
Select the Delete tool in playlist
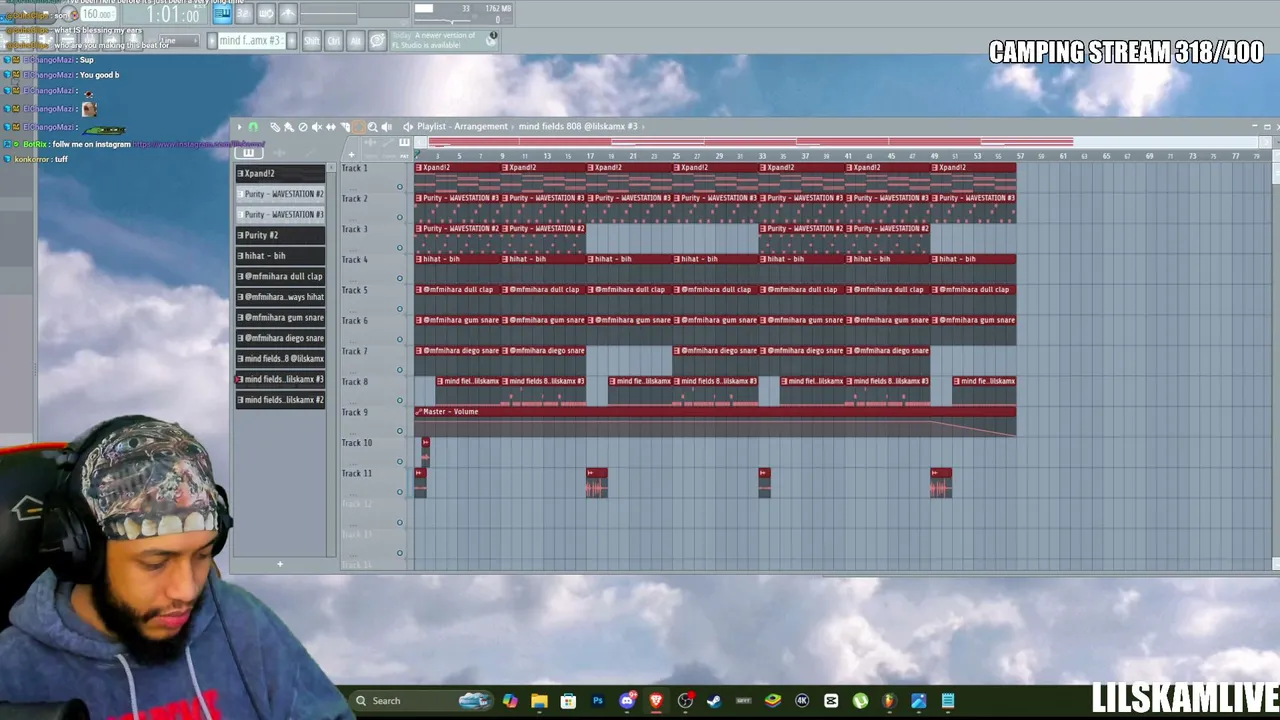(x=303, y=127)
